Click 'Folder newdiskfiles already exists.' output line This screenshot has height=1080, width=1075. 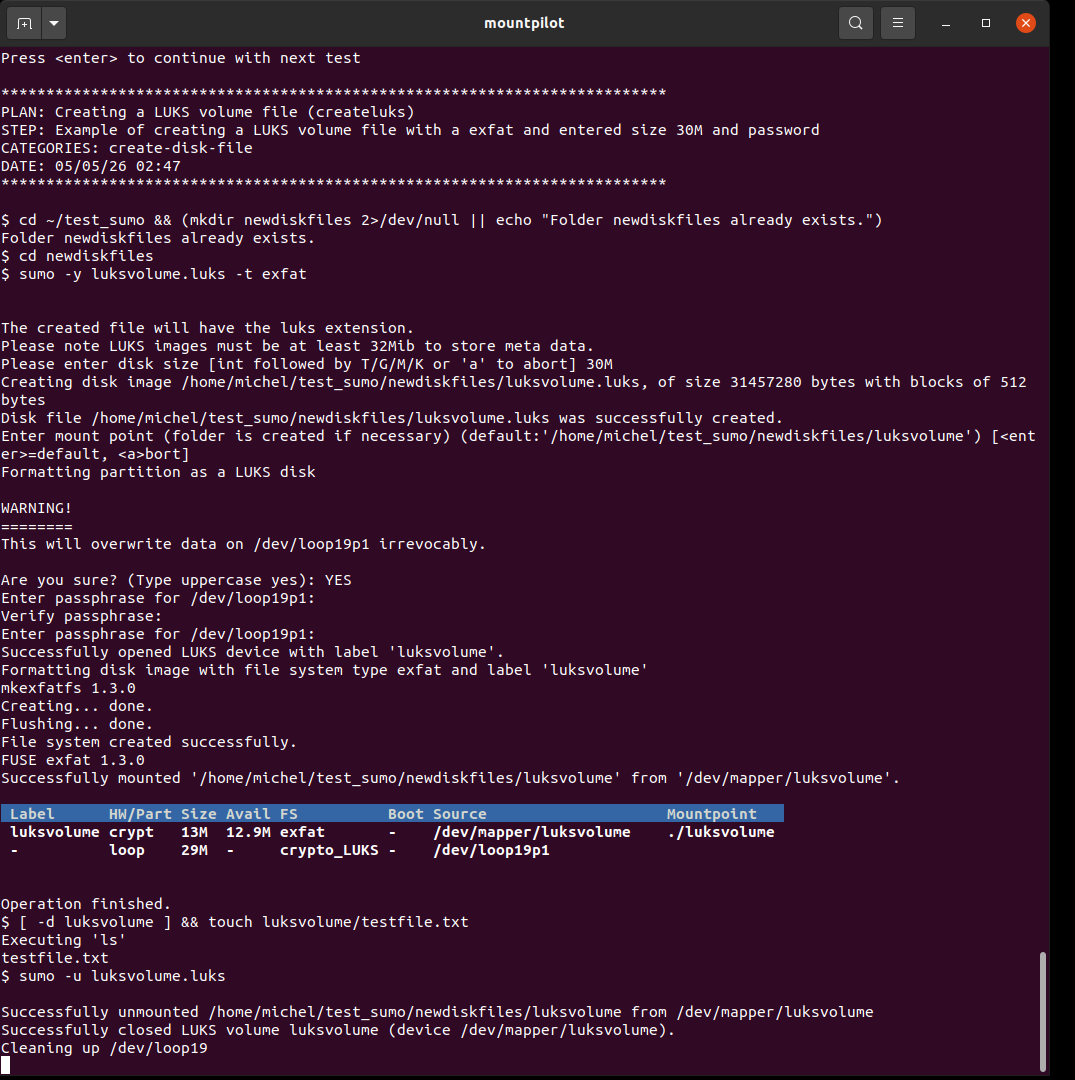[158, 238]
